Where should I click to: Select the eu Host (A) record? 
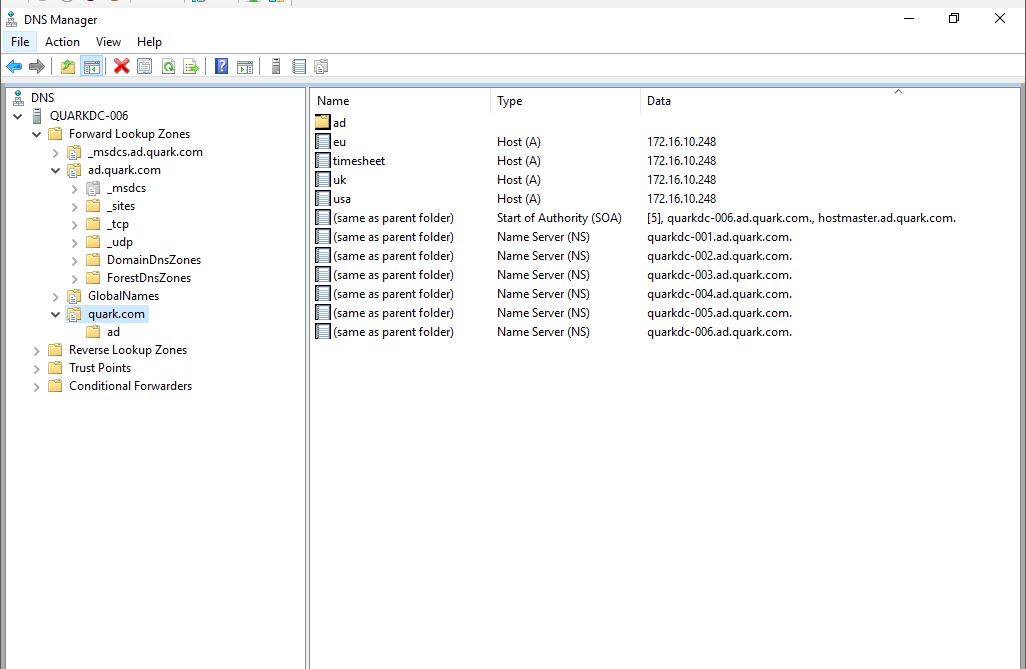click(340, 141)
